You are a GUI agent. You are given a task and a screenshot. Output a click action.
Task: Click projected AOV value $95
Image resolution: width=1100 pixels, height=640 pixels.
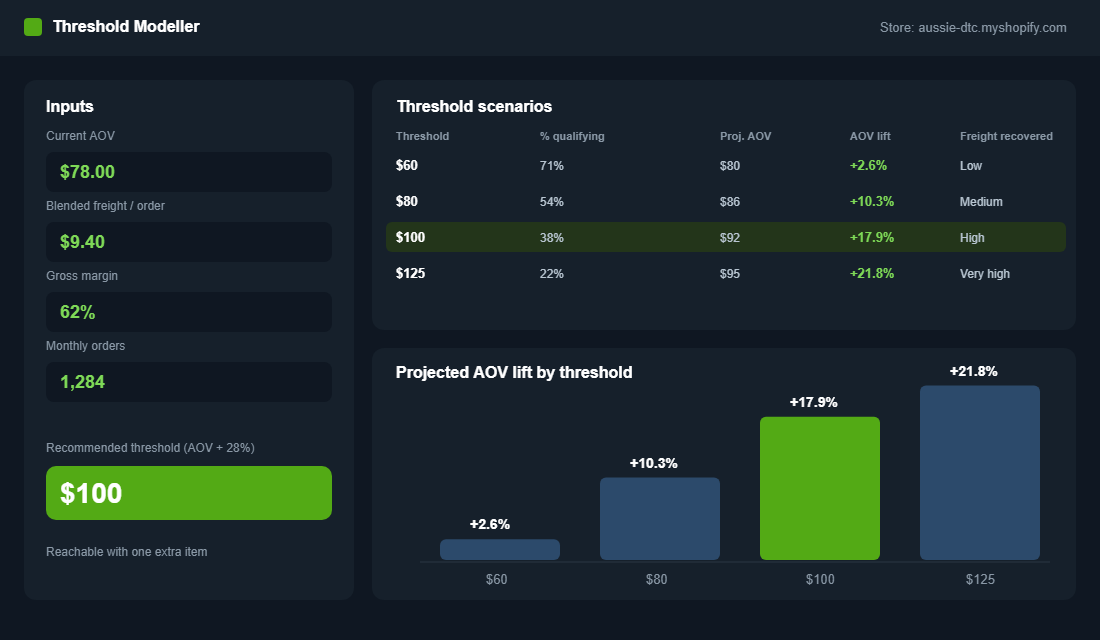730,274
